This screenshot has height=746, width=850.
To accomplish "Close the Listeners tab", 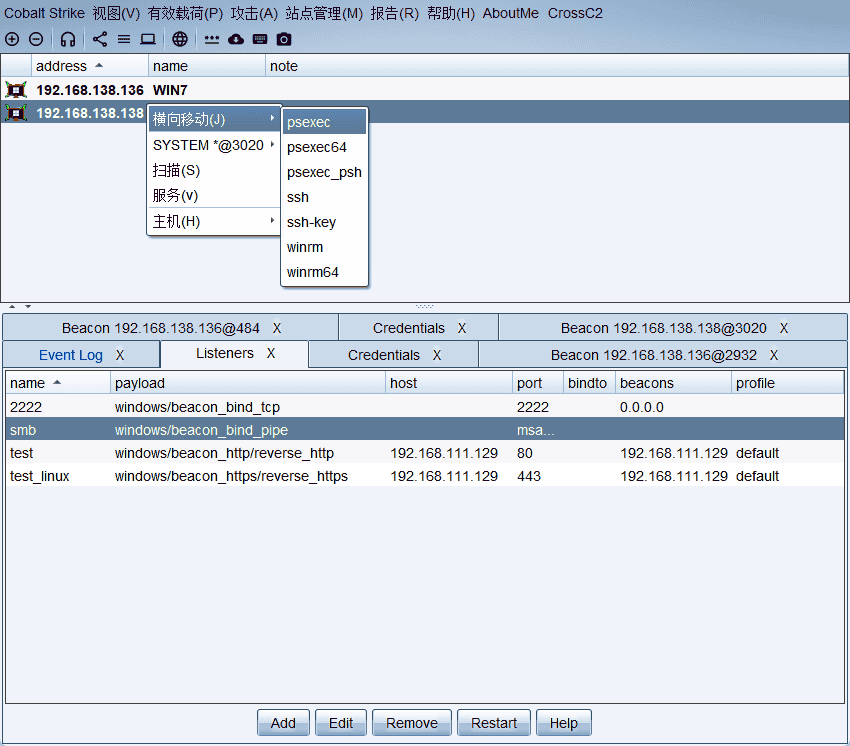I will point(271,354).
